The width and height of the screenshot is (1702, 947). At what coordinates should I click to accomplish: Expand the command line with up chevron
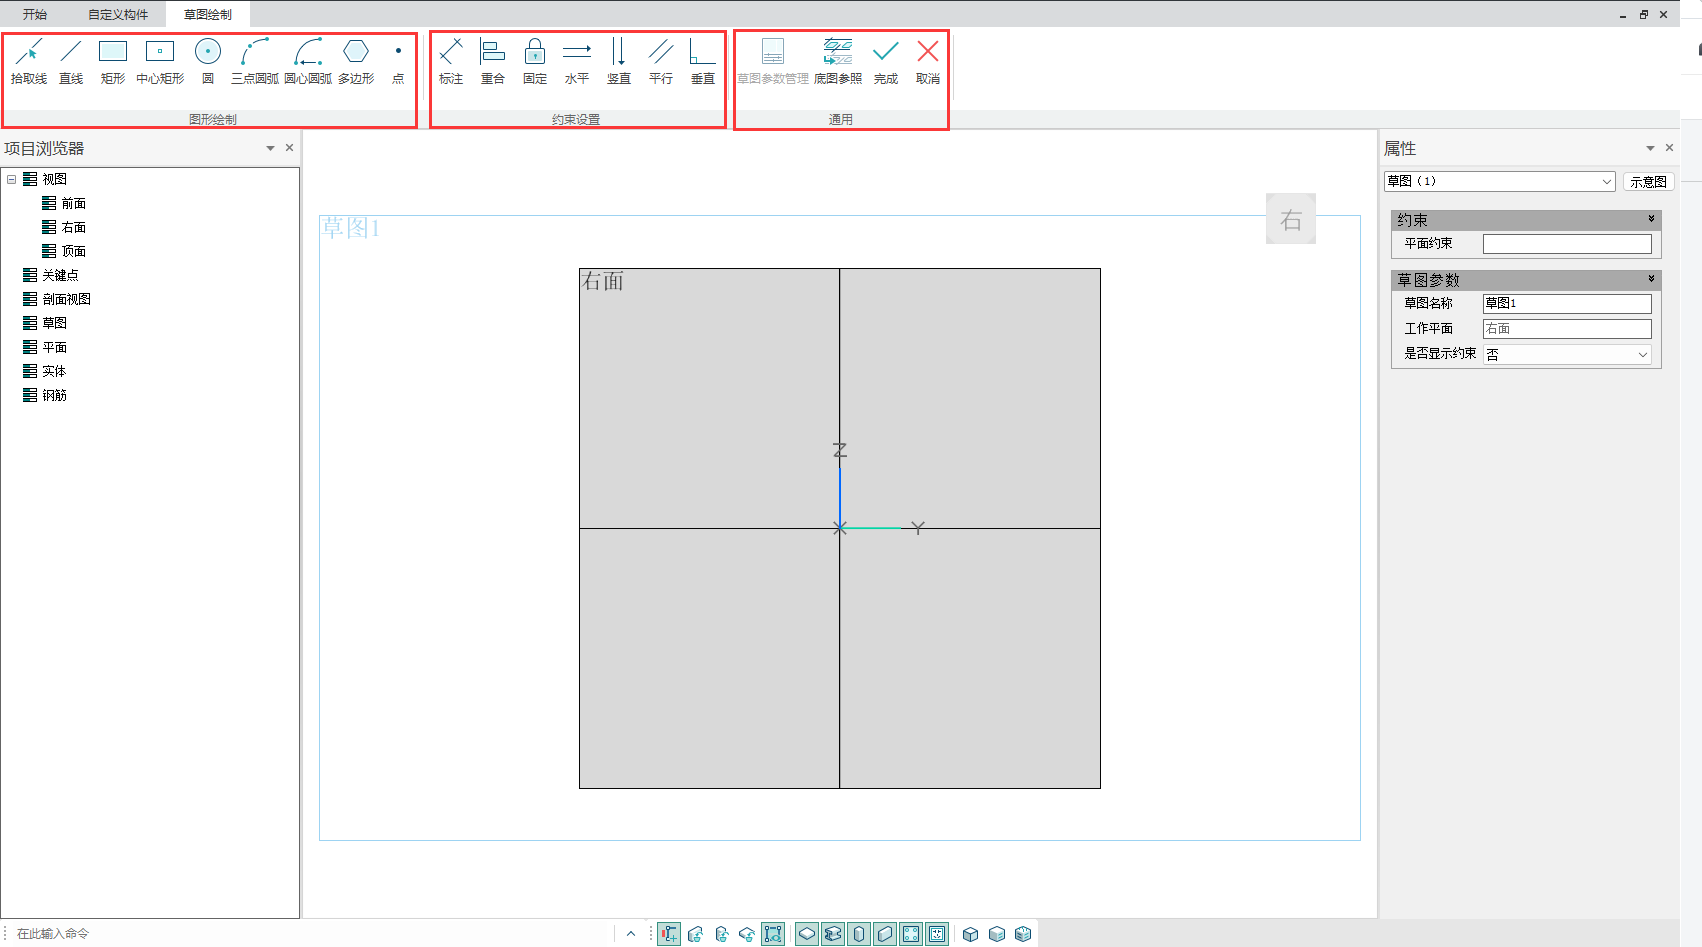coord(631,934)
